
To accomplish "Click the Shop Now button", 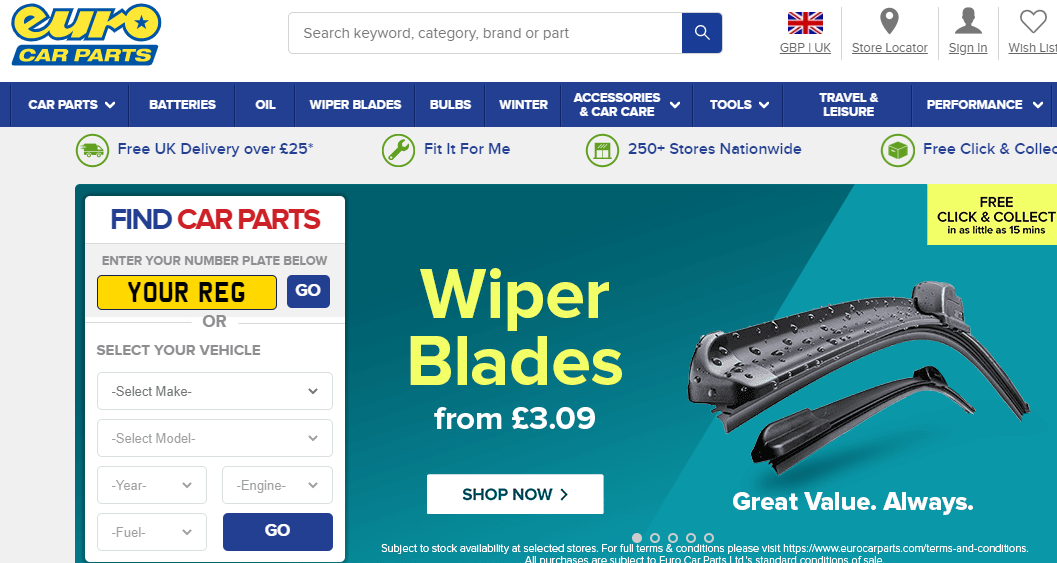I will click(515, 494).
